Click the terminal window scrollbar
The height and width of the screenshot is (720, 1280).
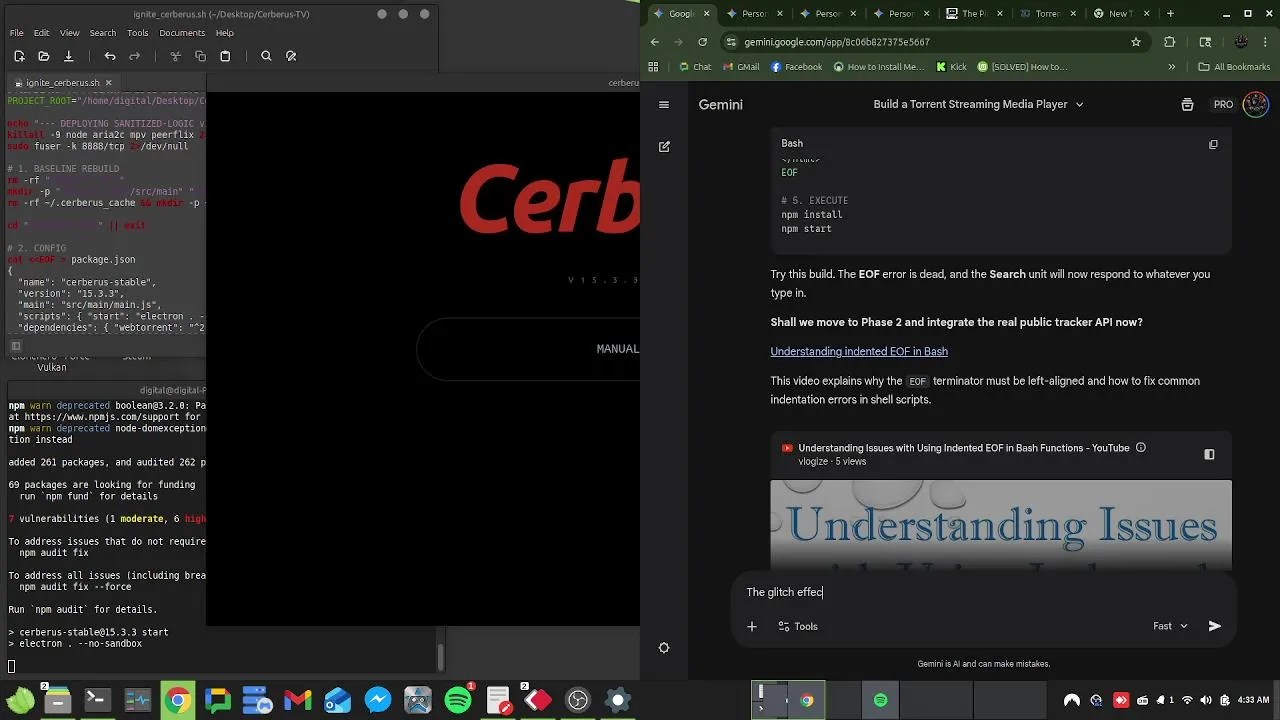click(x=441, y=657)
